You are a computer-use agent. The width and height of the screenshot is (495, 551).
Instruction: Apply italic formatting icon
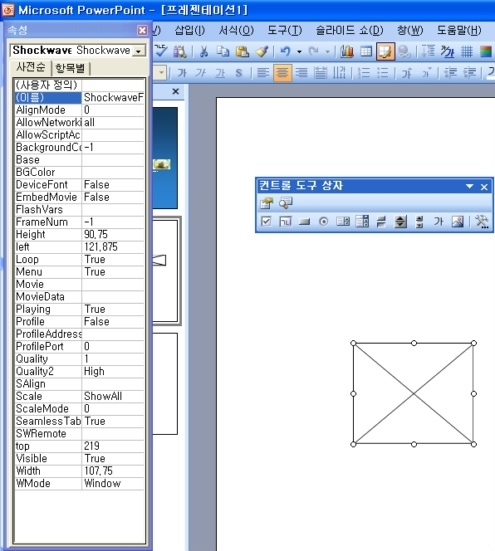[201, 73]
